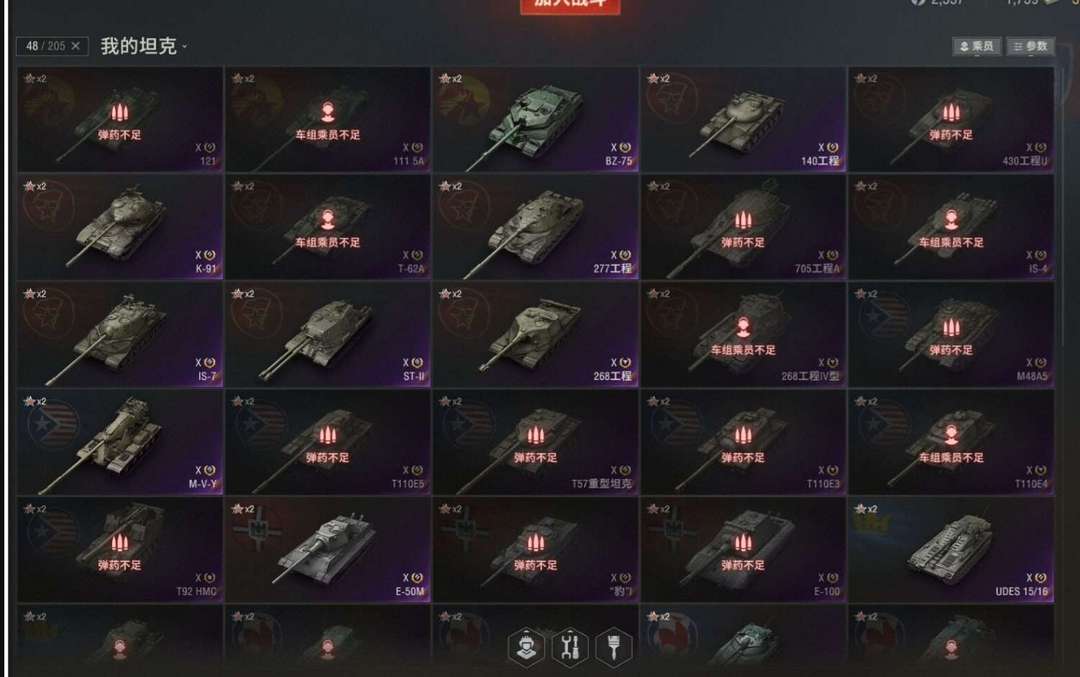1080x677 pixels.
Task: Select the M-V-Y tank card
Action: click(120, 442)
